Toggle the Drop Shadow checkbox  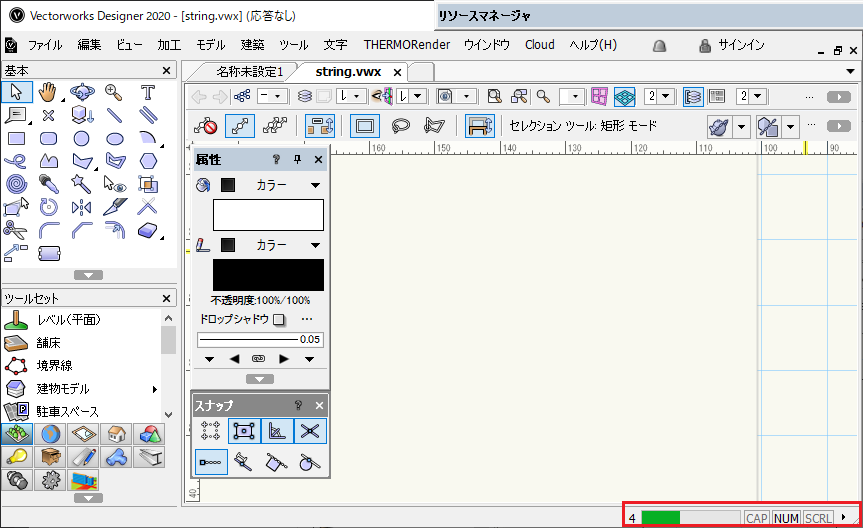279,319
